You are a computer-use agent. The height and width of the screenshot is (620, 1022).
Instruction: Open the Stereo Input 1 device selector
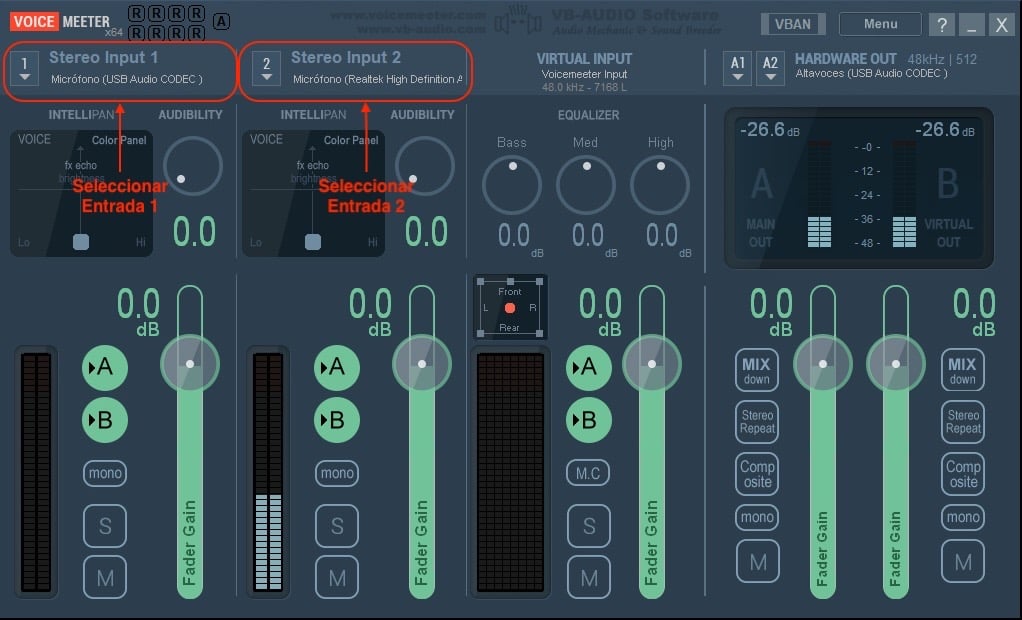coord(24,68)
